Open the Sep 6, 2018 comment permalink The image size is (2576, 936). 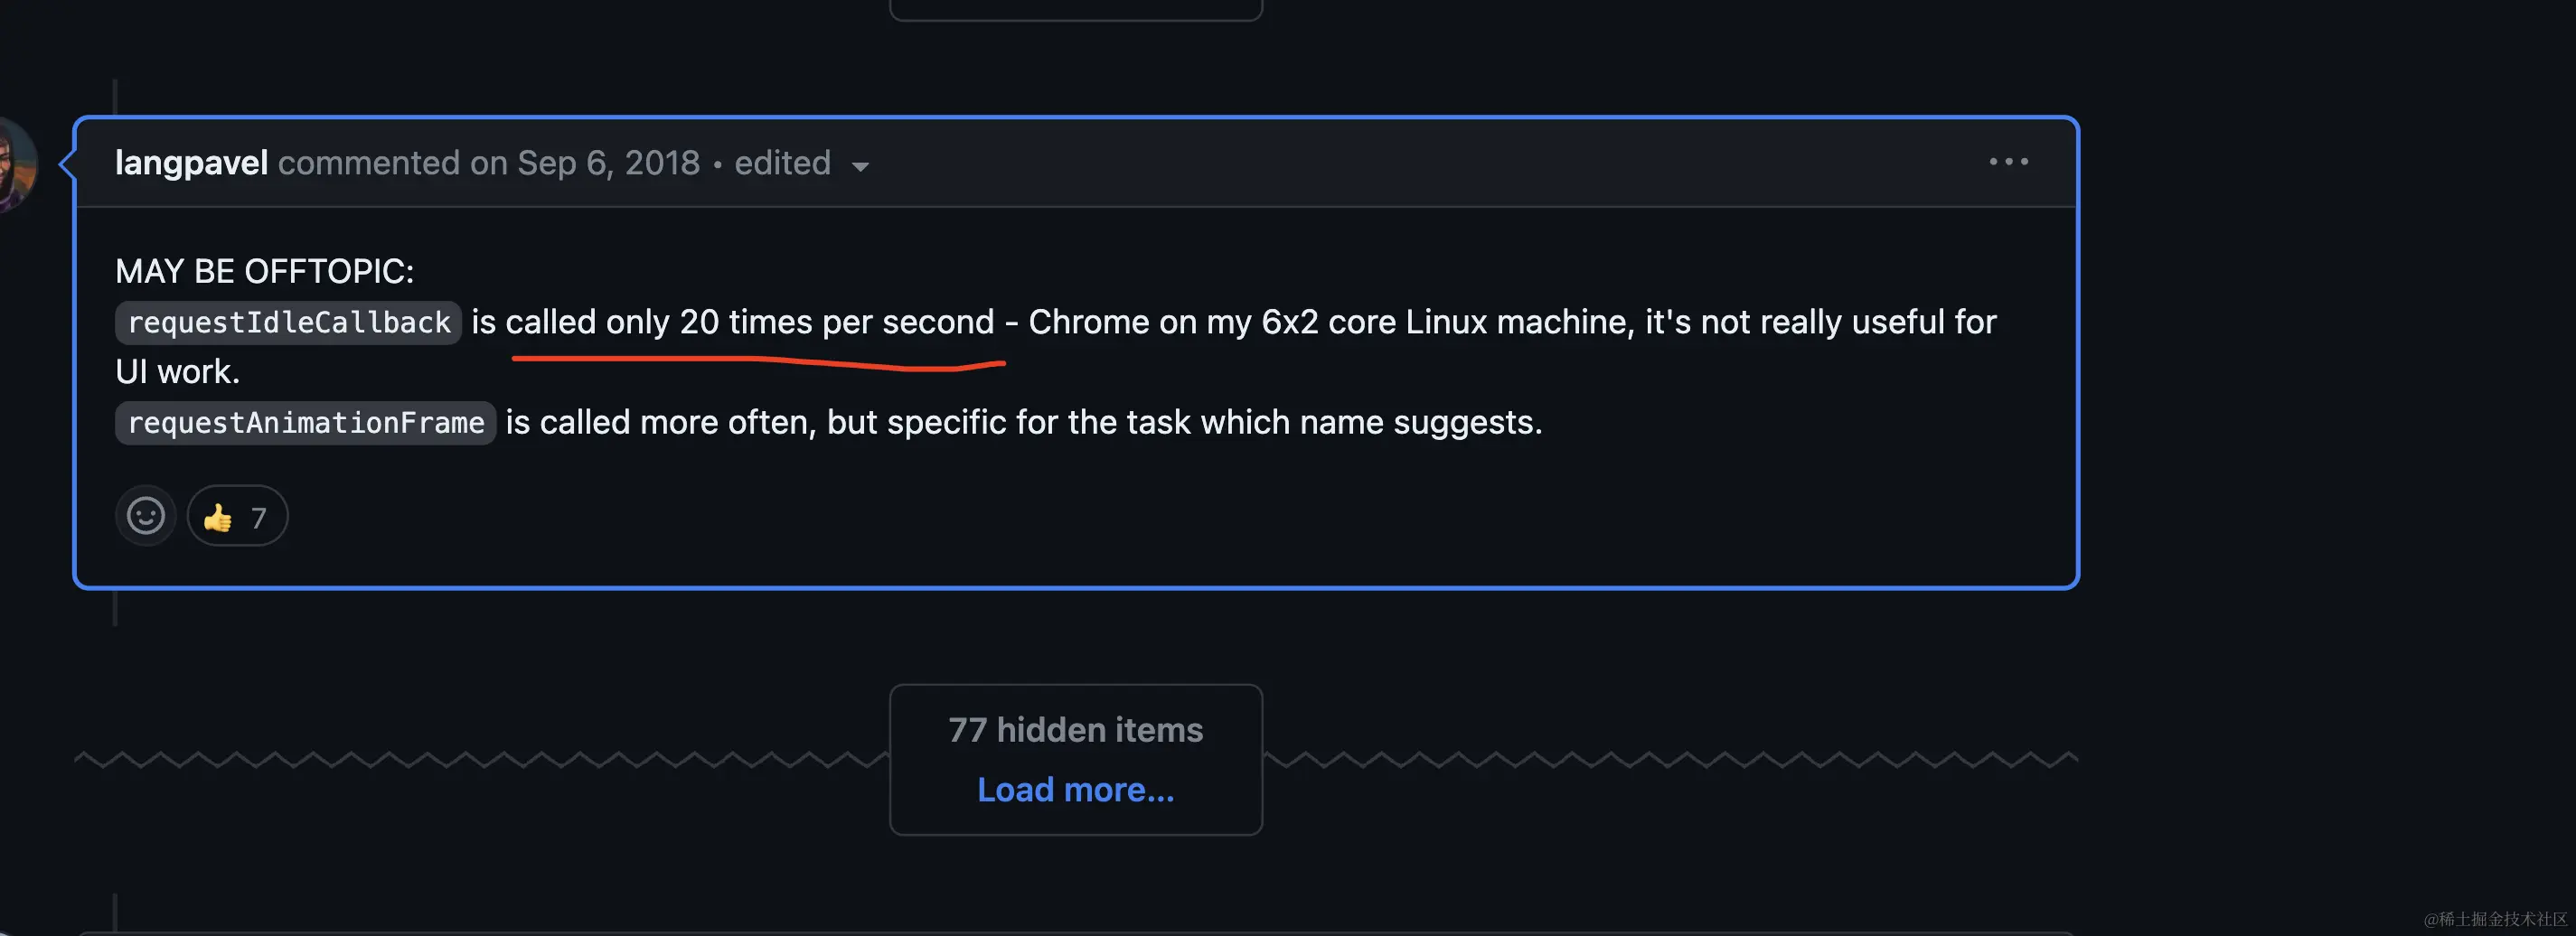pos(608,163)
